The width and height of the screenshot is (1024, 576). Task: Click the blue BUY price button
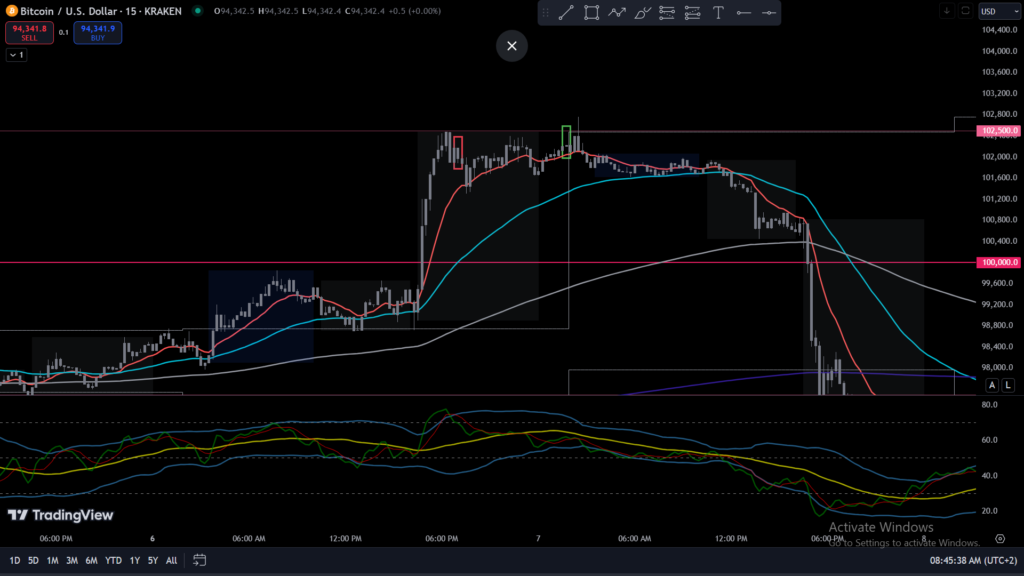click(x=98, y=32)
